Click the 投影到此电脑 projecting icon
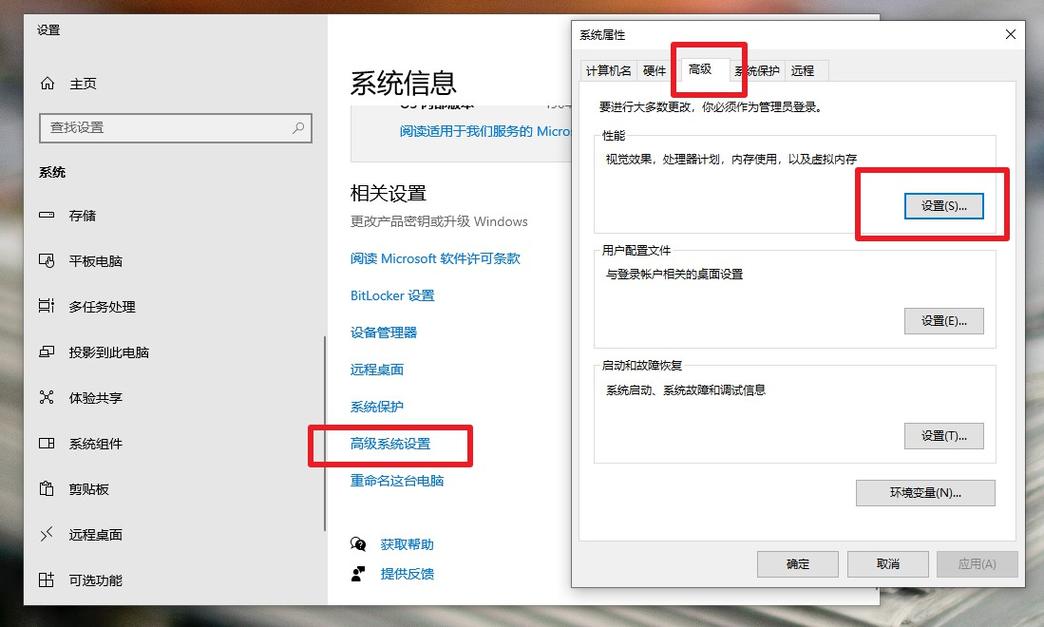 tap(47, 351)
